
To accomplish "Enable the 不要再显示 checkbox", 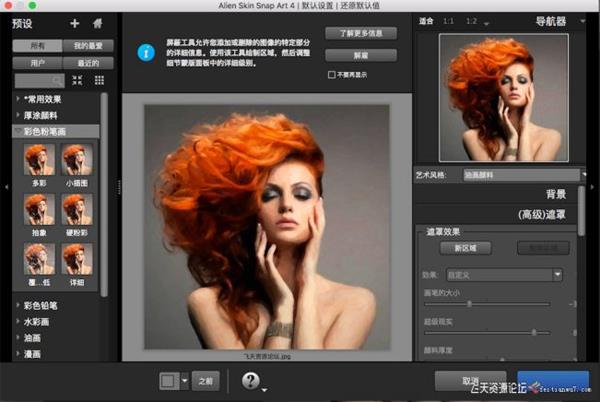I will point(332,74).
